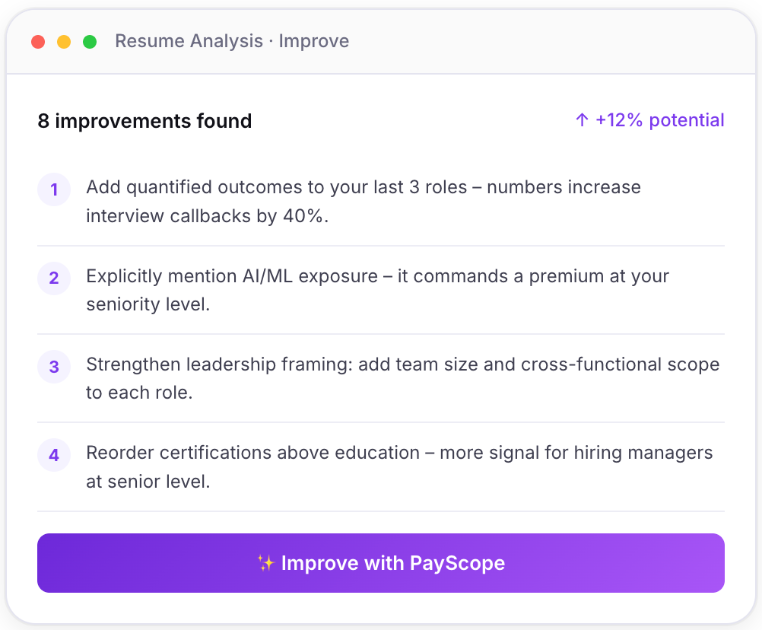Click the up arrow potential icon
The image size is (762, 630).
[x=582, y=120]
